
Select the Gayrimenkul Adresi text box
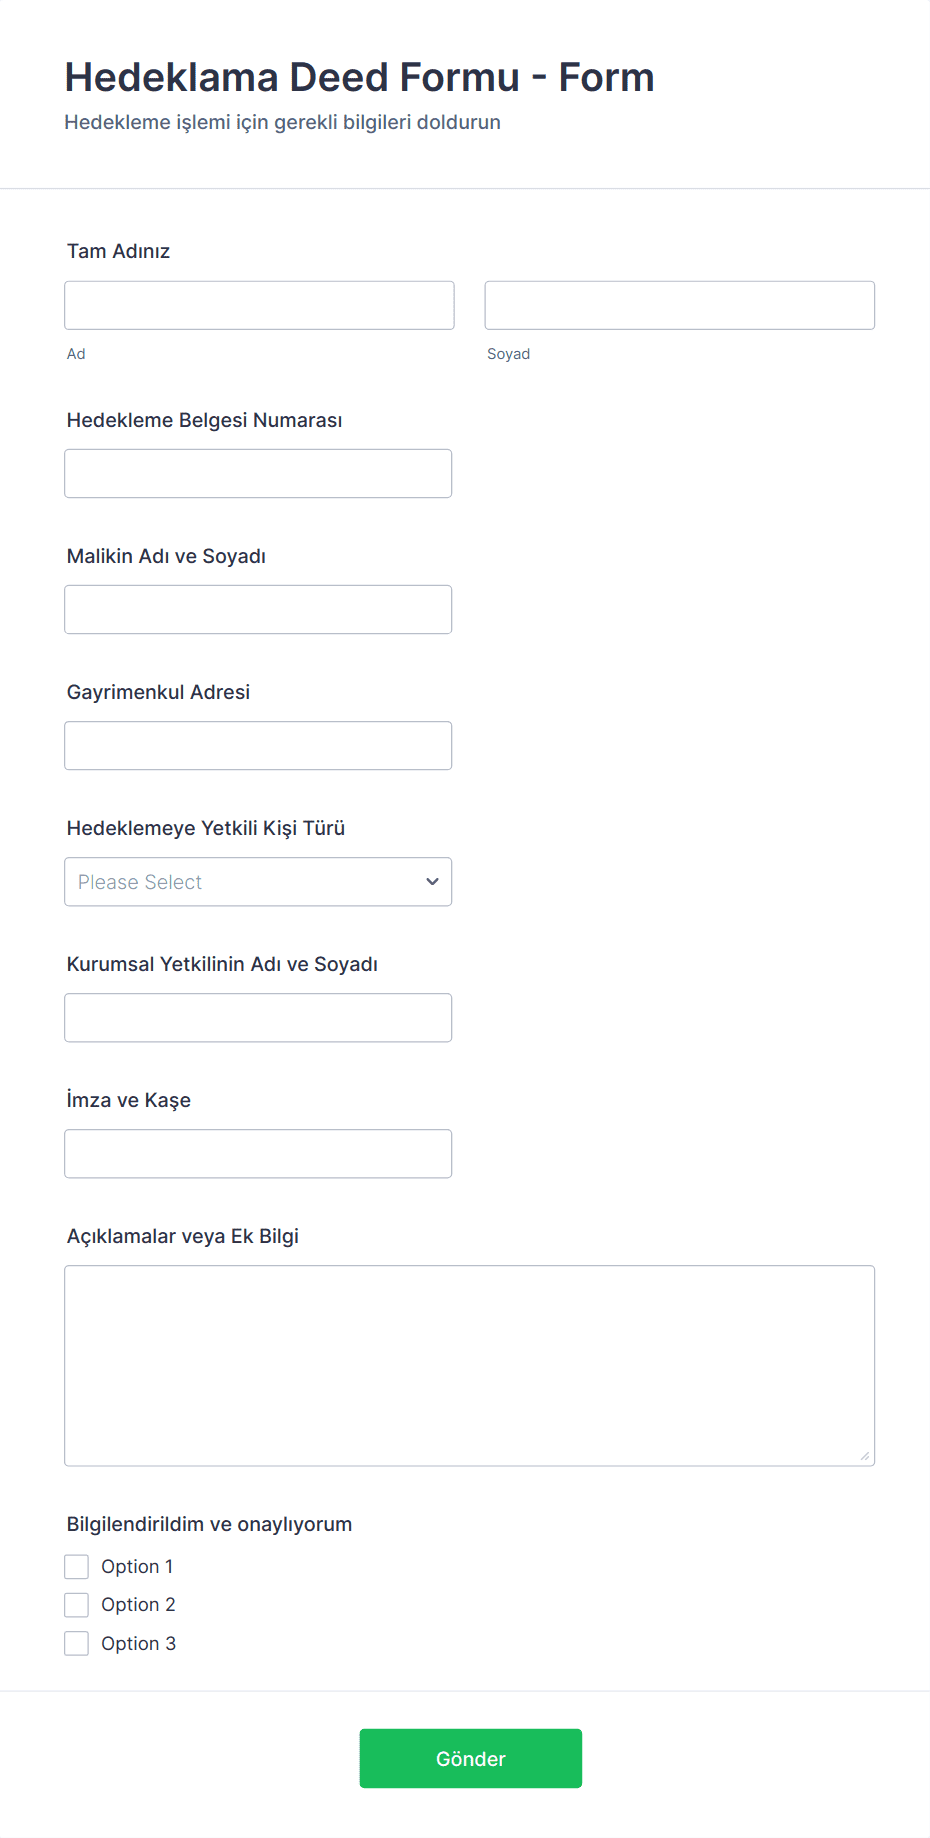point(258,745)
